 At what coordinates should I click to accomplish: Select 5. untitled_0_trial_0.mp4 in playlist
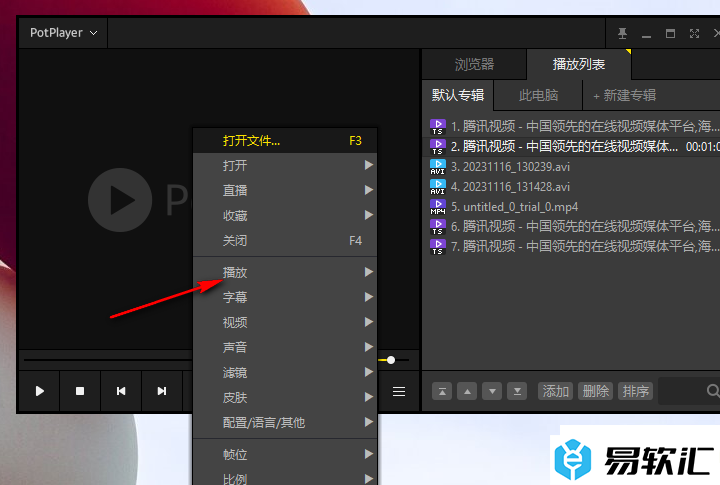tap(571, 207)
